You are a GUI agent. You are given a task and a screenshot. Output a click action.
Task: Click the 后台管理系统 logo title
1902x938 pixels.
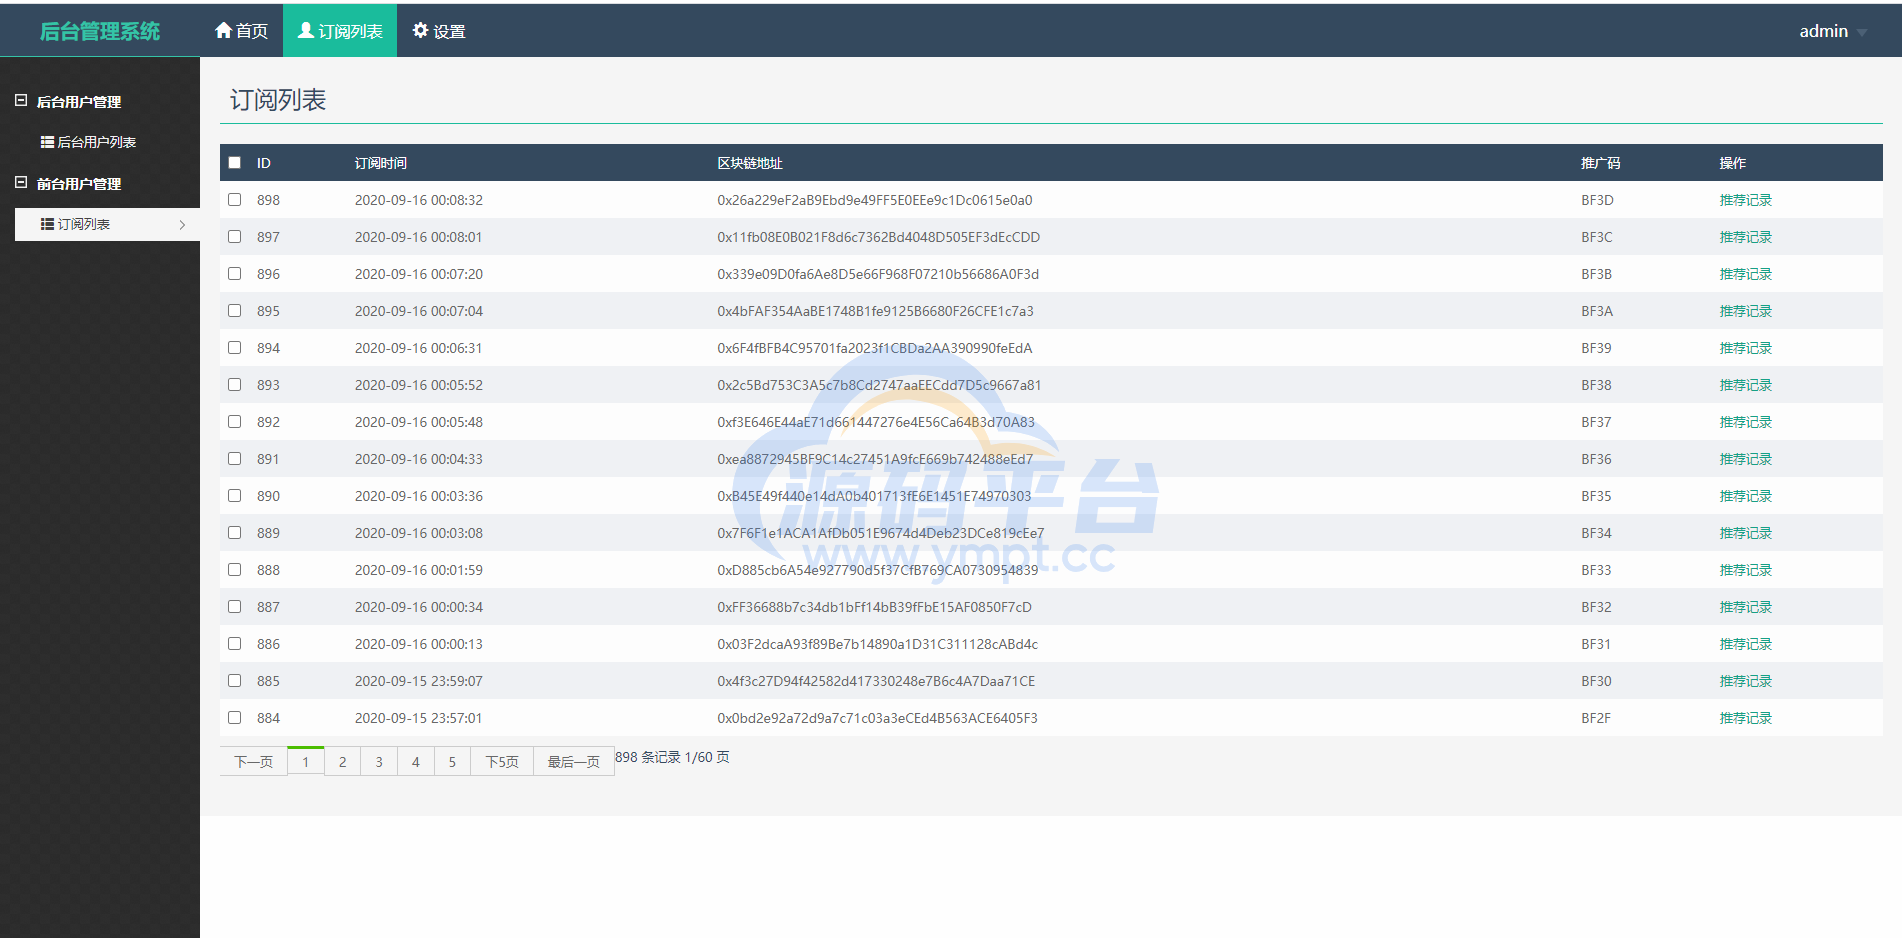click(x=100, y=31)
